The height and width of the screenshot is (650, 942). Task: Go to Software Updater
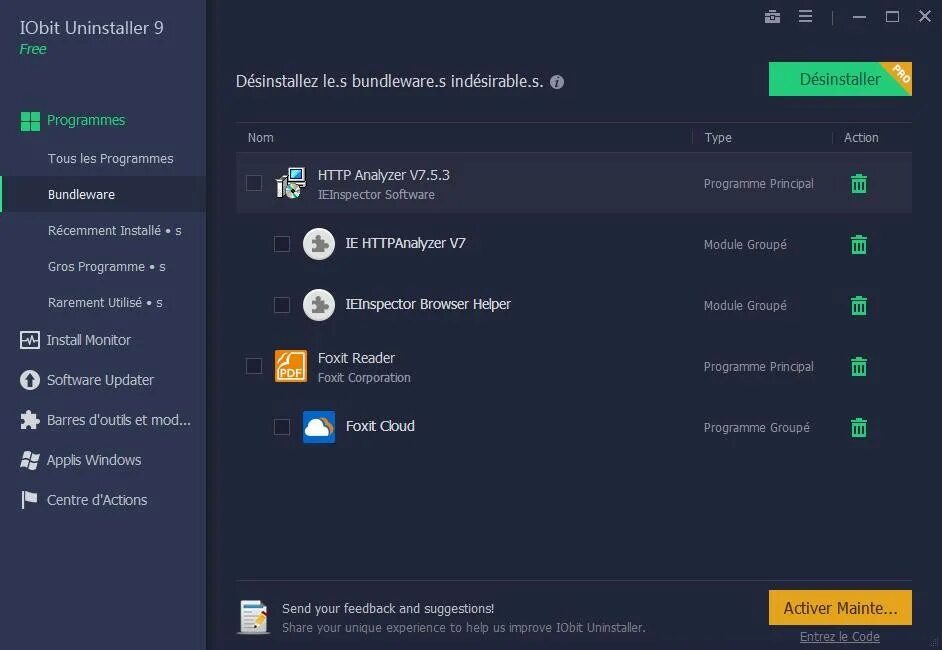(x=100, y=380)
